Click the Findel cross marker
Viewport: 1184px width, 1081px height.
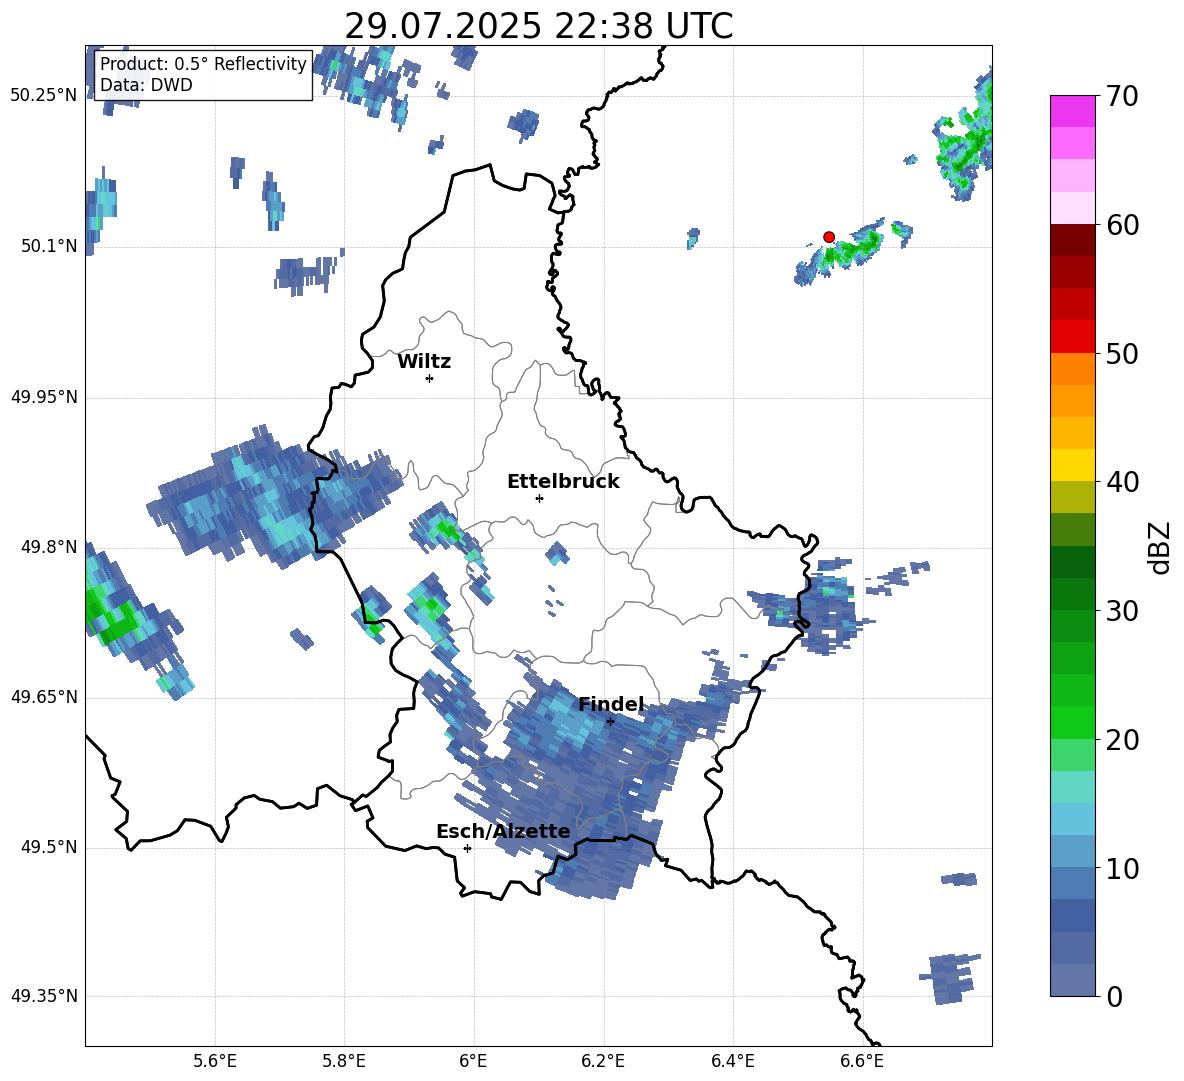610,722
